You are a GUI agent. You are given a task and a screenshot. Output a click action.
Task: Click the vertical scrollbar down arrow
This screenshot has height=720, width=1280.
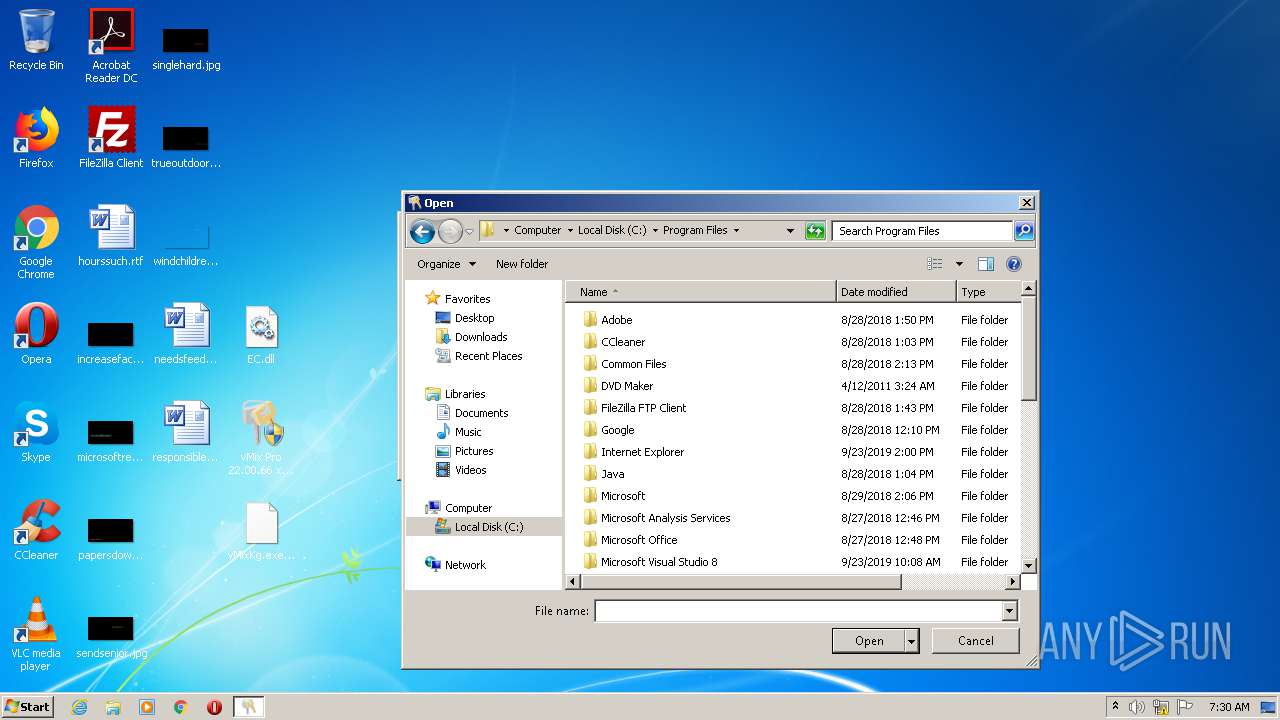(x=1029, y=566)
